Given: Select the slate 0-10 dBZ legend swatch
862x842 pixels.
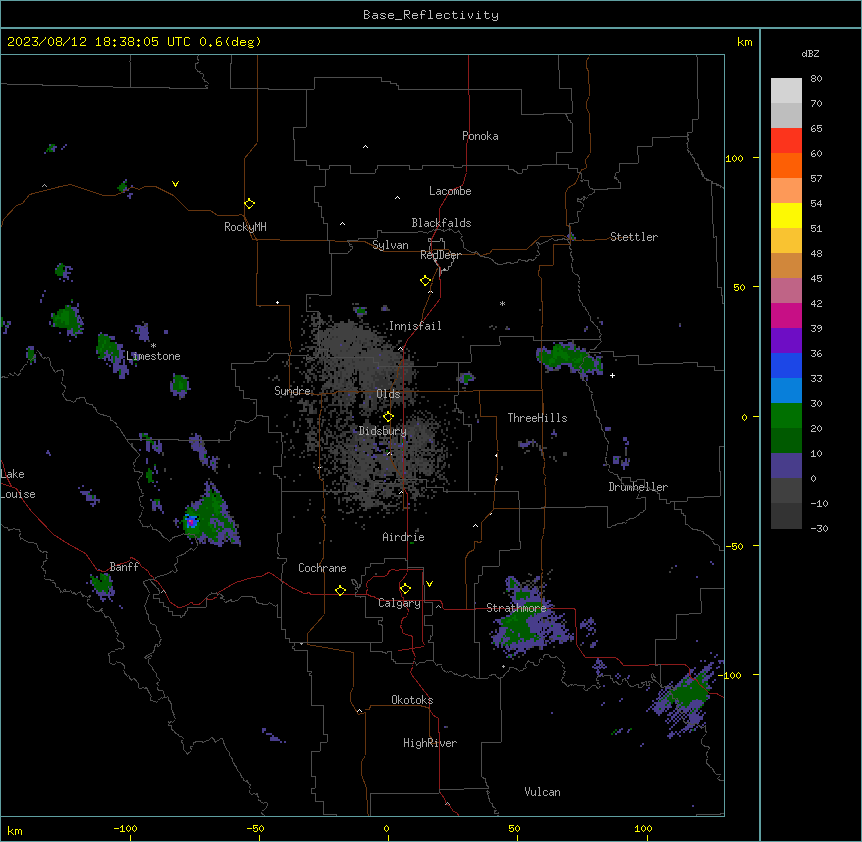Looking at the screenshot, I should [786, 466].
